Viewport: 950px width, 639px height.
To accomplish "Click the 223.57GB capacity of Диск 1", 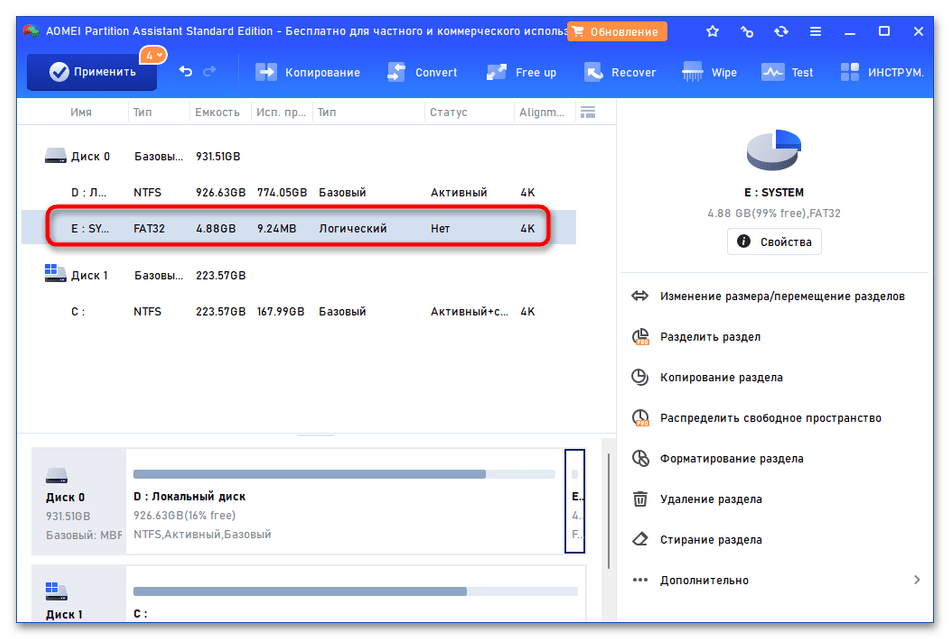I will (x=221, y=275).
